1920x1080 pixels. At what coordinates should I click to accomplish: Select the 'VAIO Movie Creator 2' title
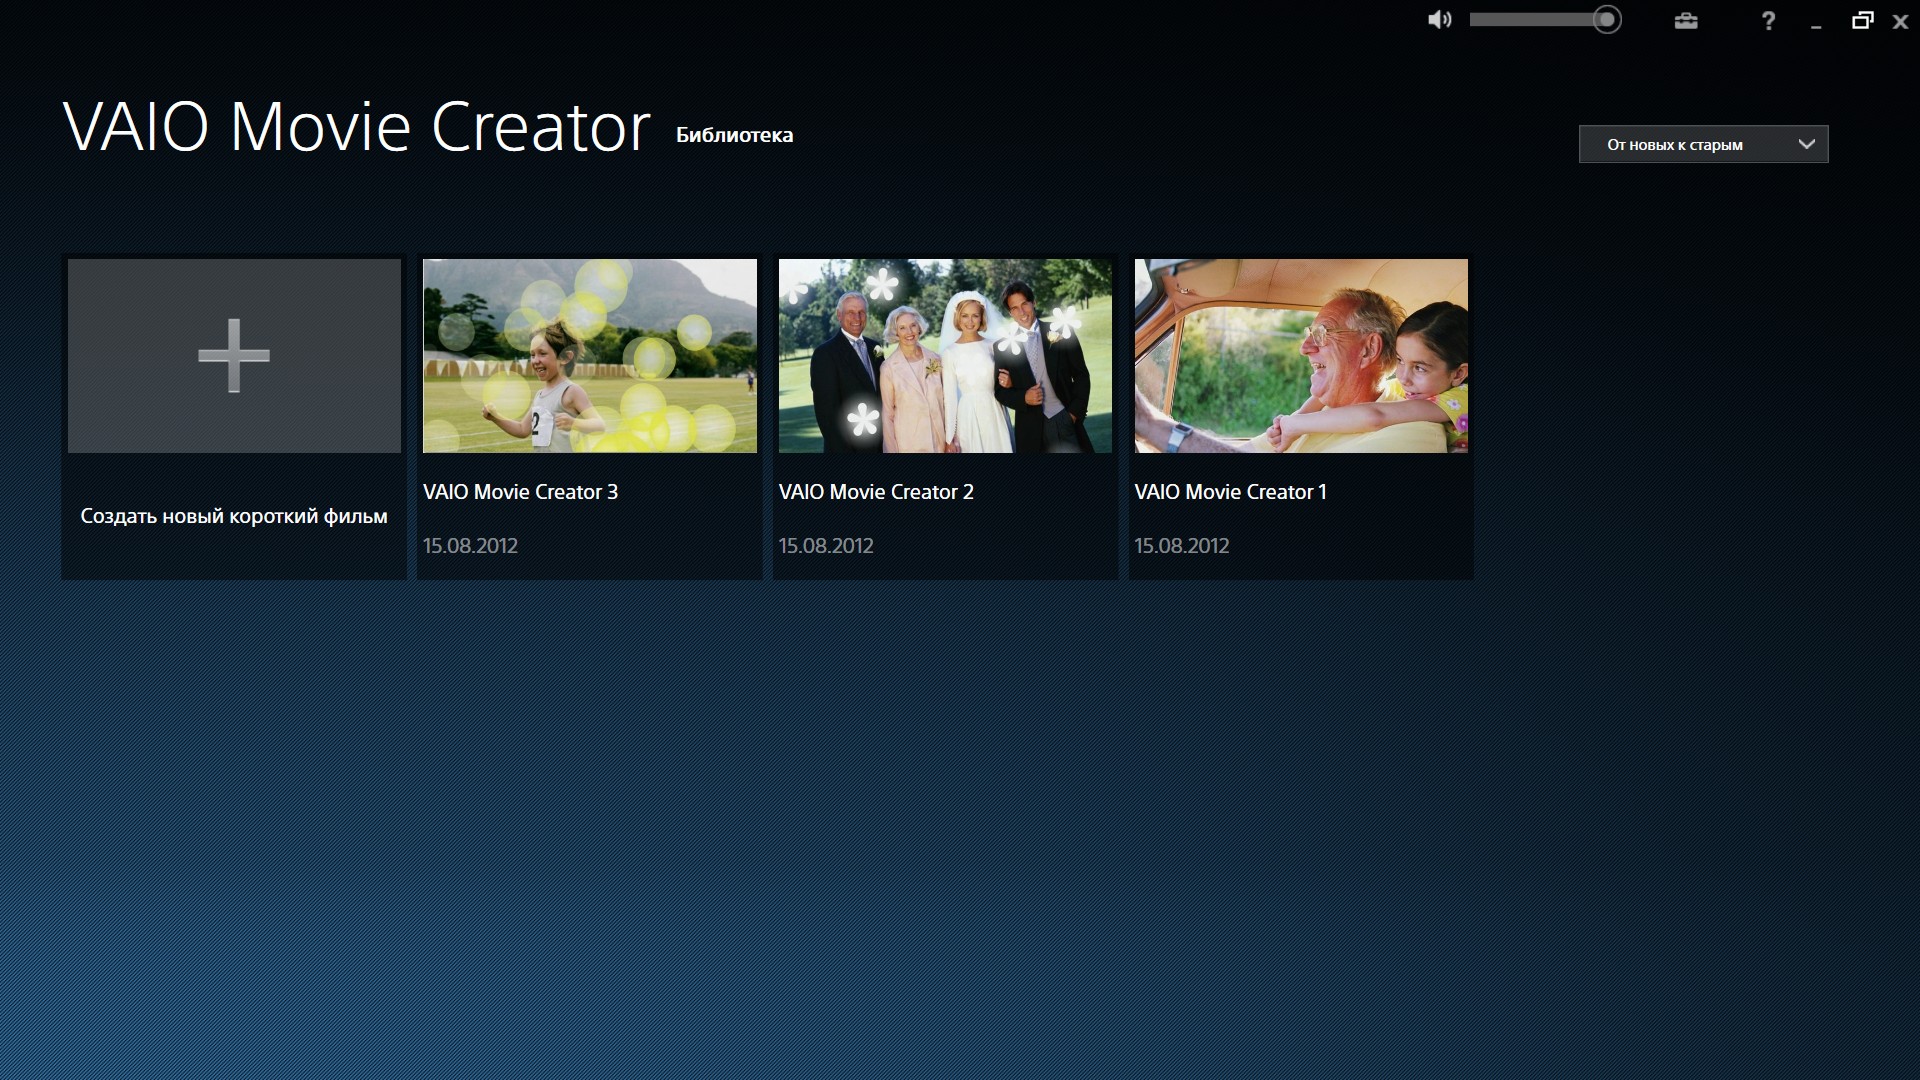(x=876, y=492)
